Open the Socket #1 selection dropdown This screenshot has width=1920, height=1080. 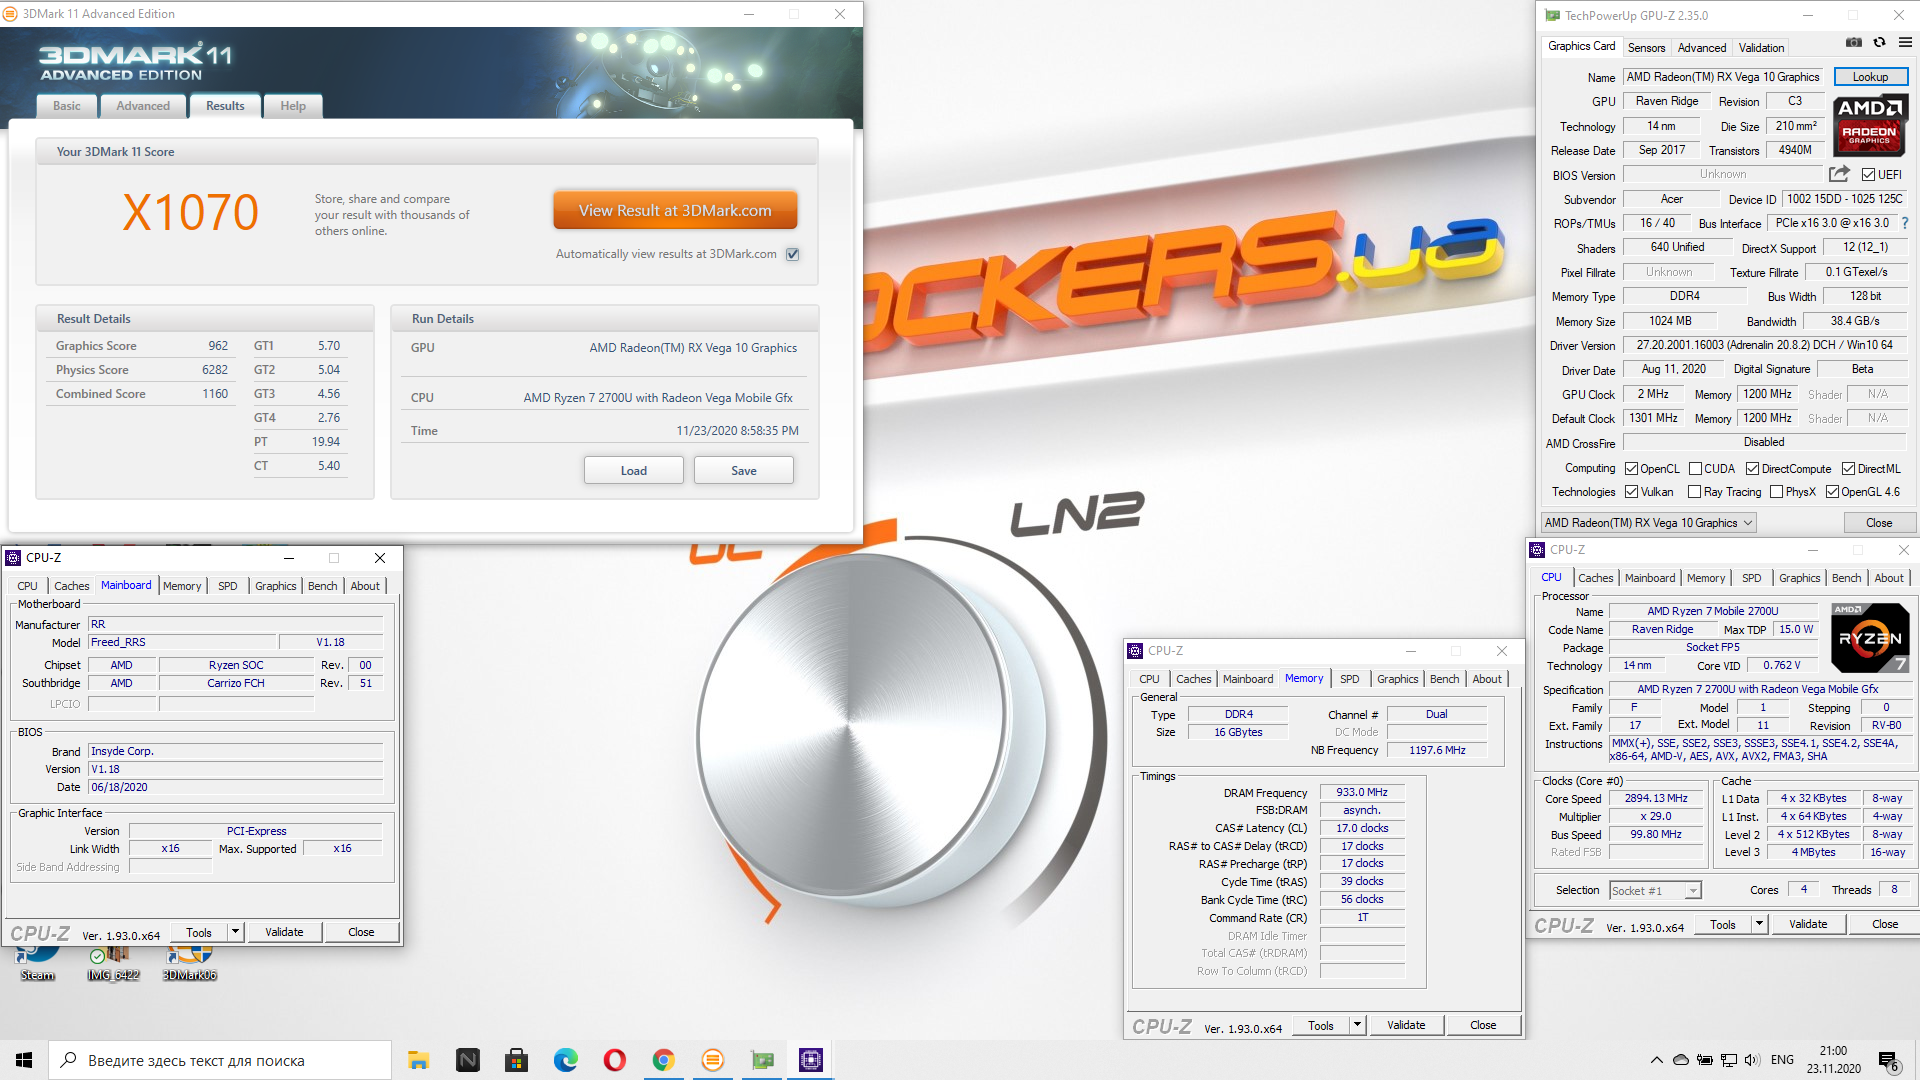coord(1655,890)
